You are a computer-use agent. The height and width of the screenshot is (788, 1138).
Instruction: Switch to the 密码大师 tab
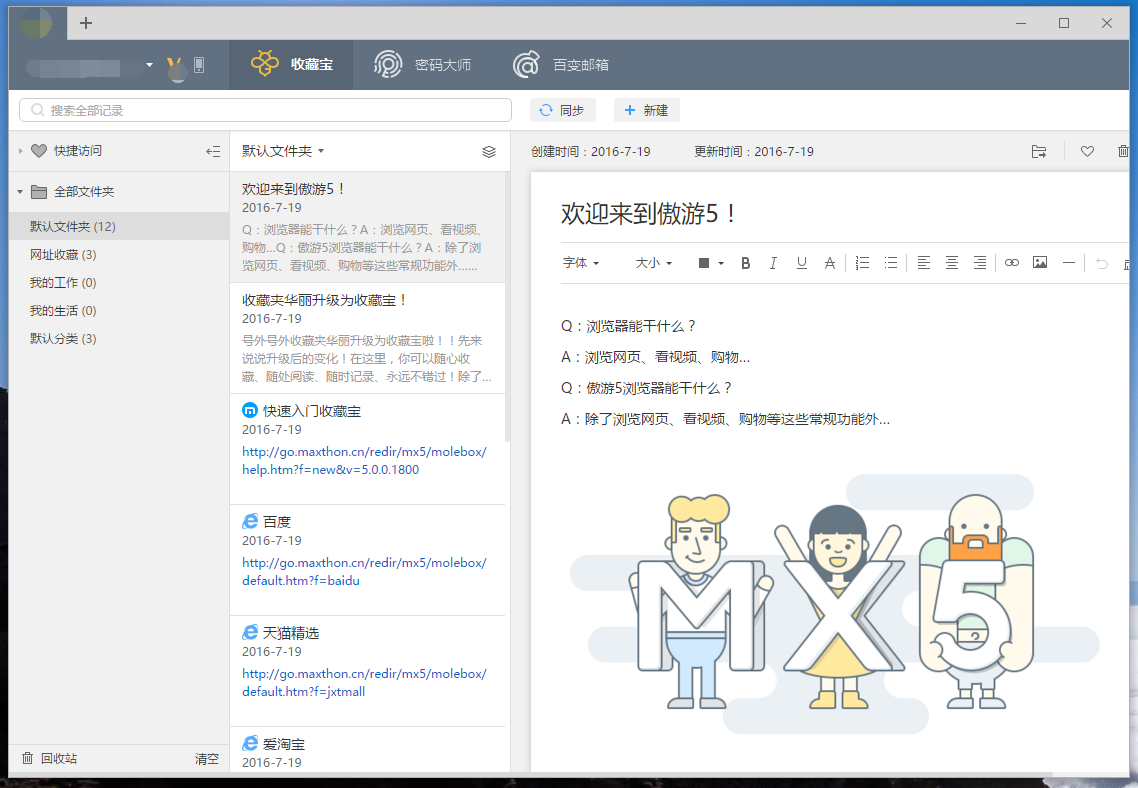pos(423,66)
